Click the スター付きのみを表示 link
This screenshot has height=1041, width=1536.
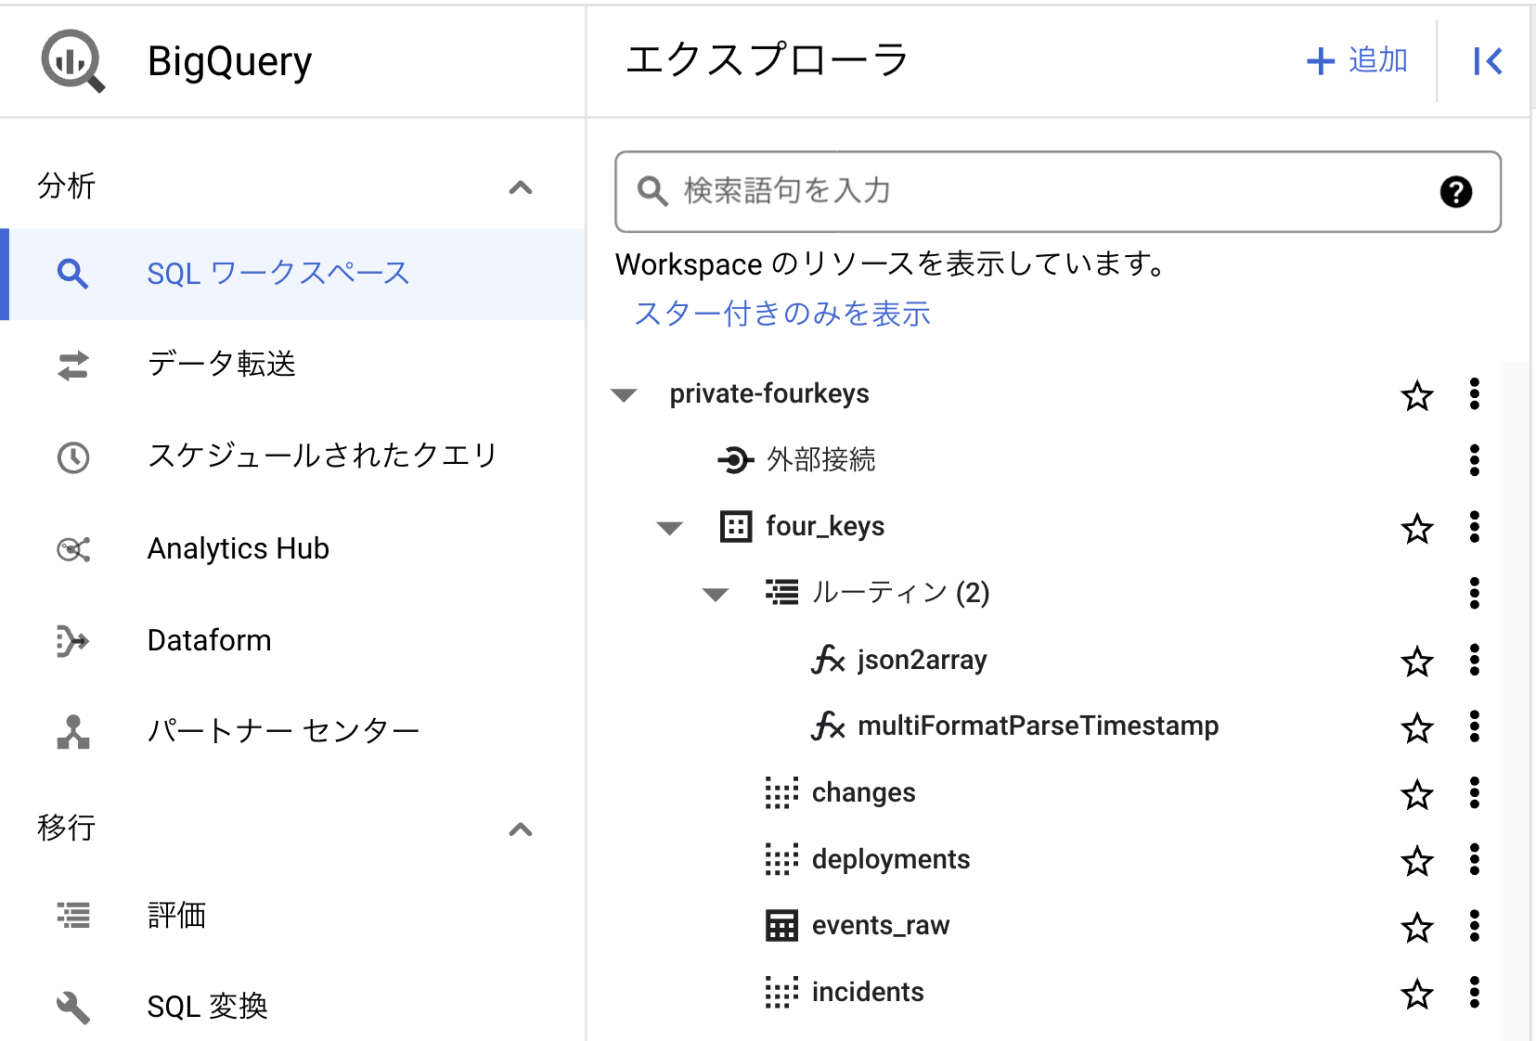[781, 313]
